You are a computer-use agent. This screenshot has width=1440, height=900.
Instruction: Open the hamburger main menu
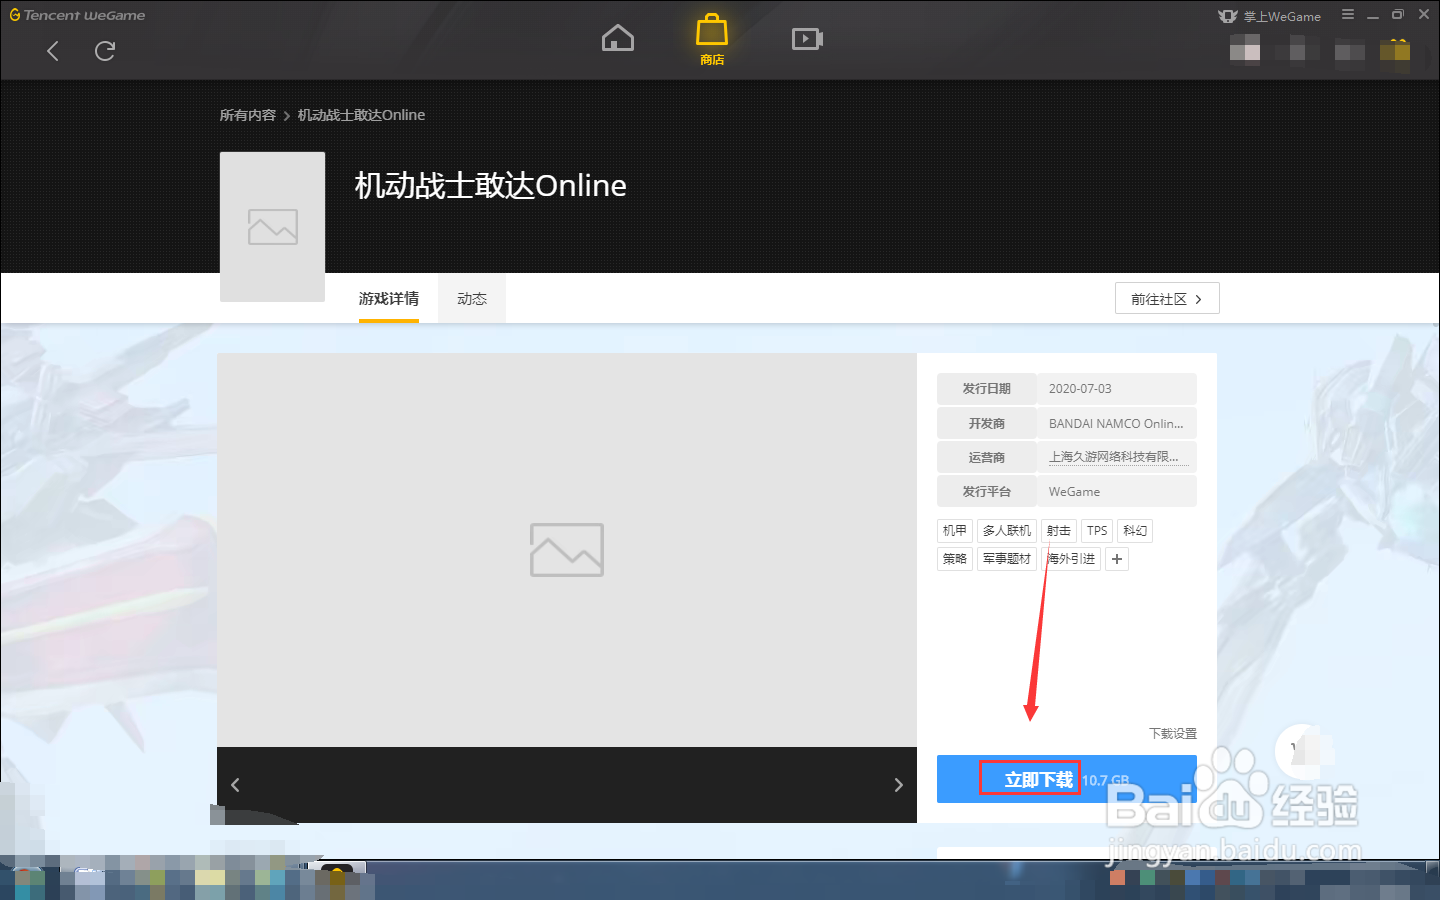tap(1348, 15)
